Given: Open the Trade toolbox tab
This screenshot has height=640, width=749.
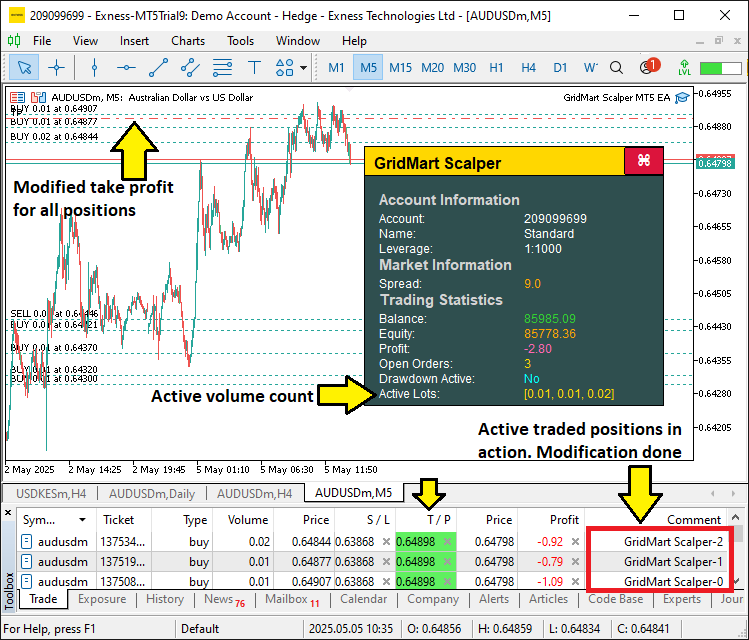Looking at the screenshot, I should pos(43,599).
